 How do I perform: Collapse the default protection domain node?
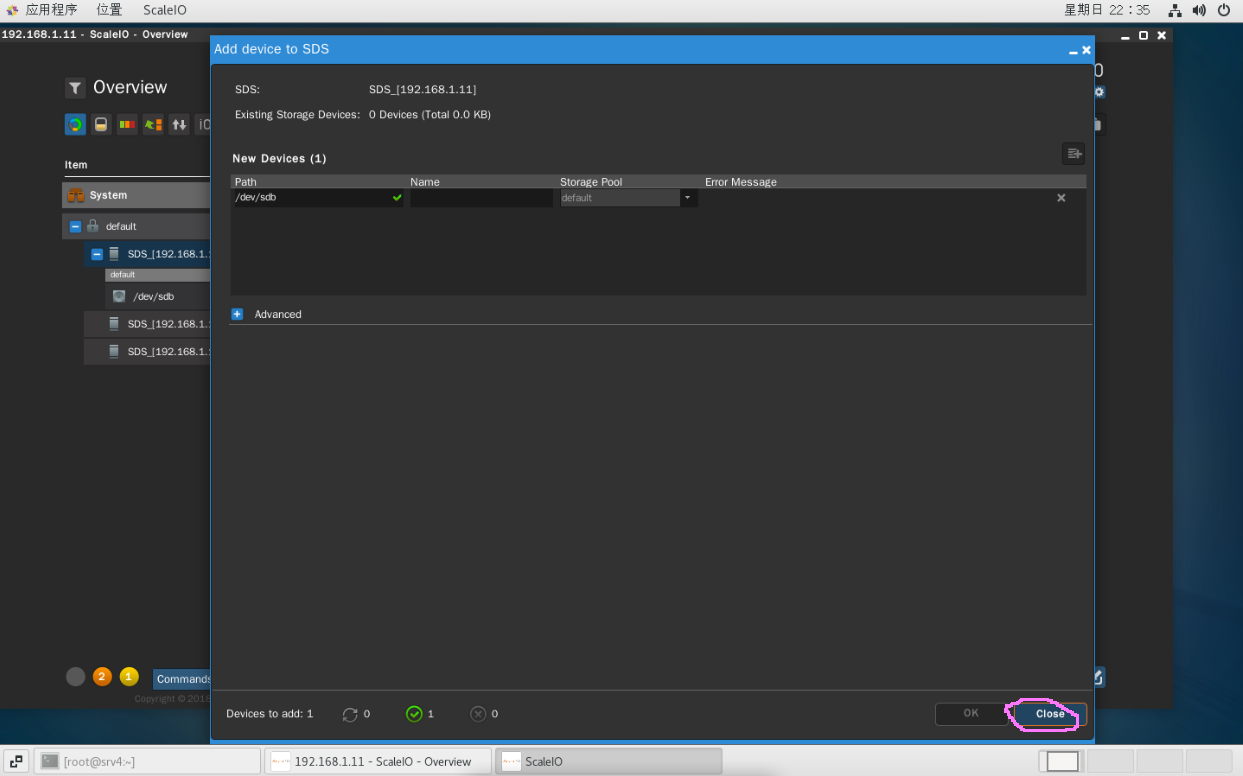coord(75,227)
